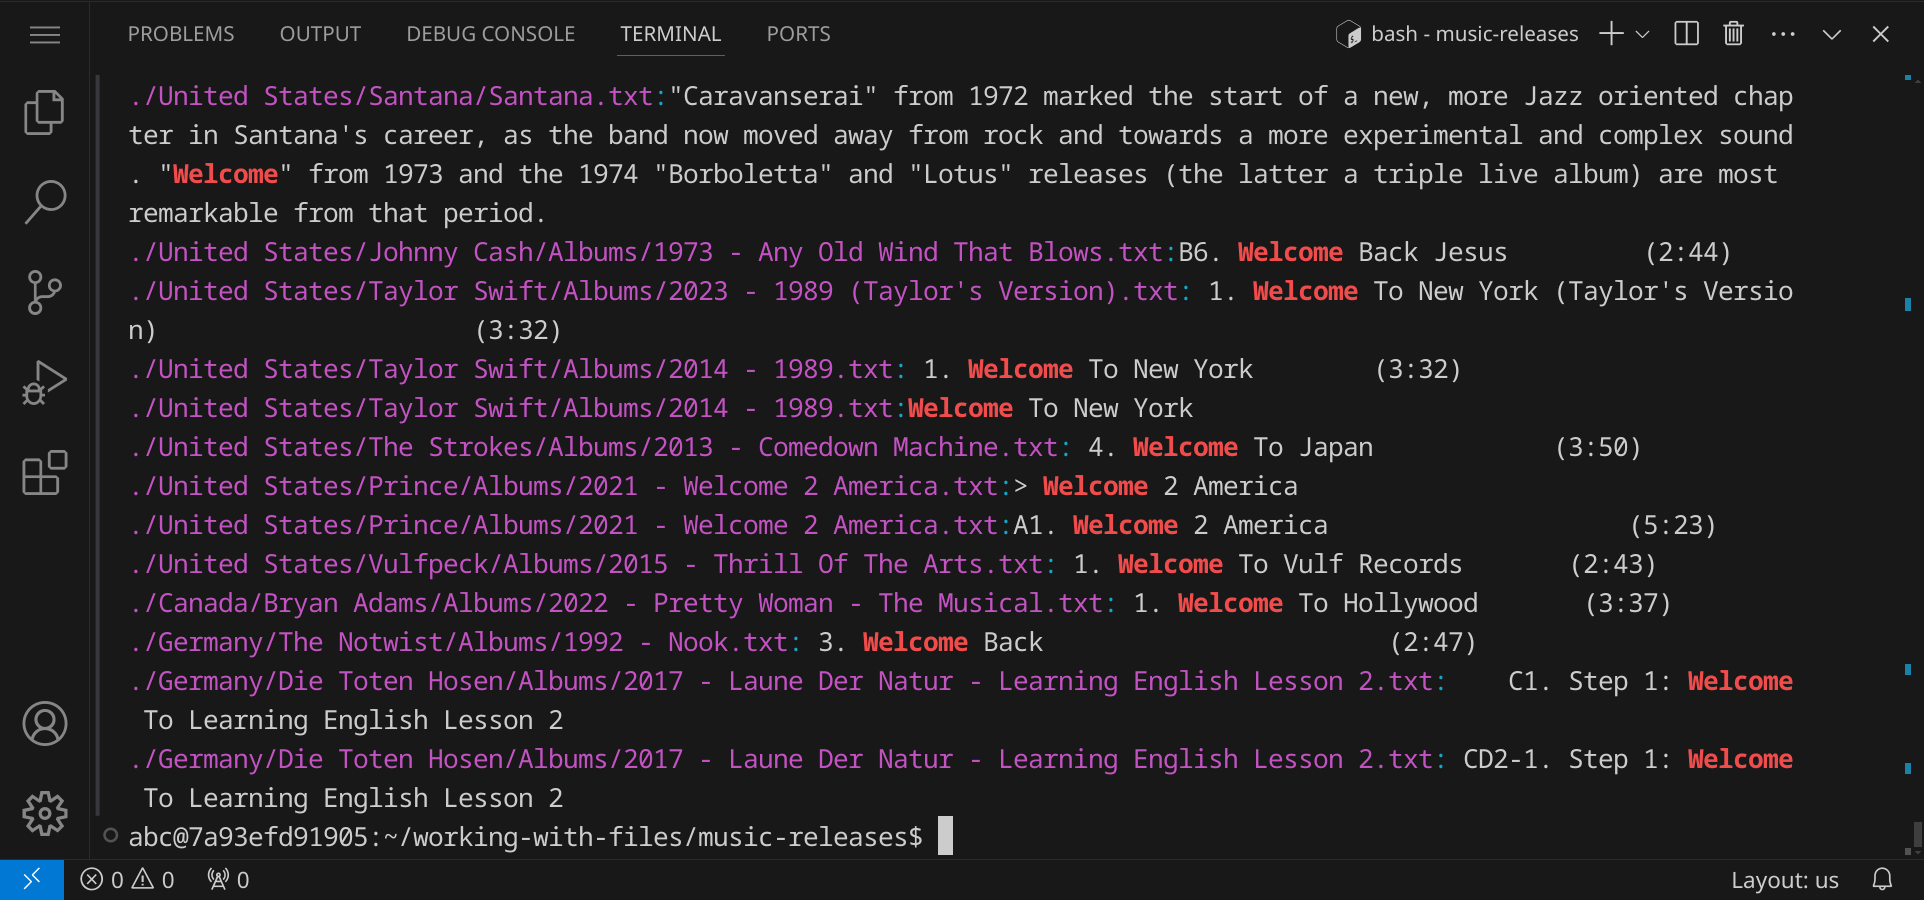Kill terminal with the trash icon
Viewport: 1924px width, 900px height.
coord(1733,34)
